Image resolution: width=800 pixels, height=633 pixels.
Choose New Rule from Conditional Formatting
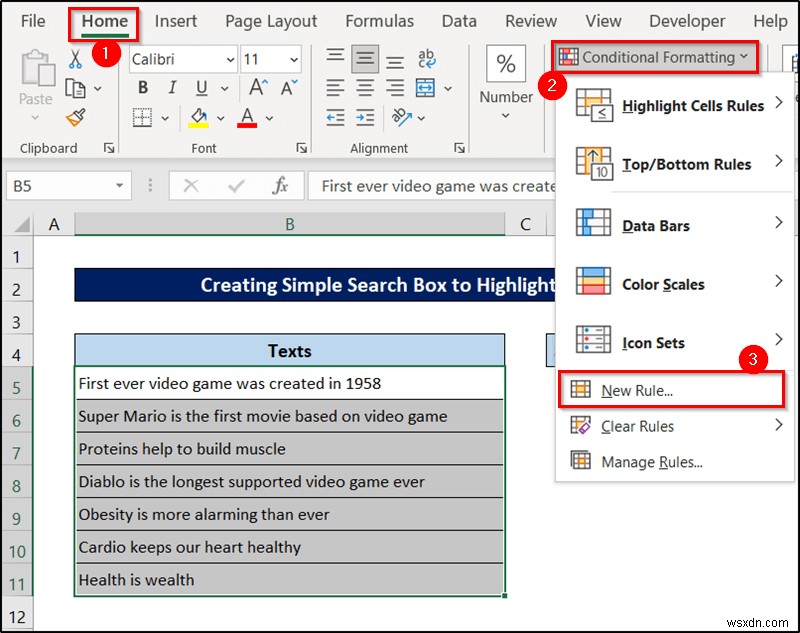point(637,390)
